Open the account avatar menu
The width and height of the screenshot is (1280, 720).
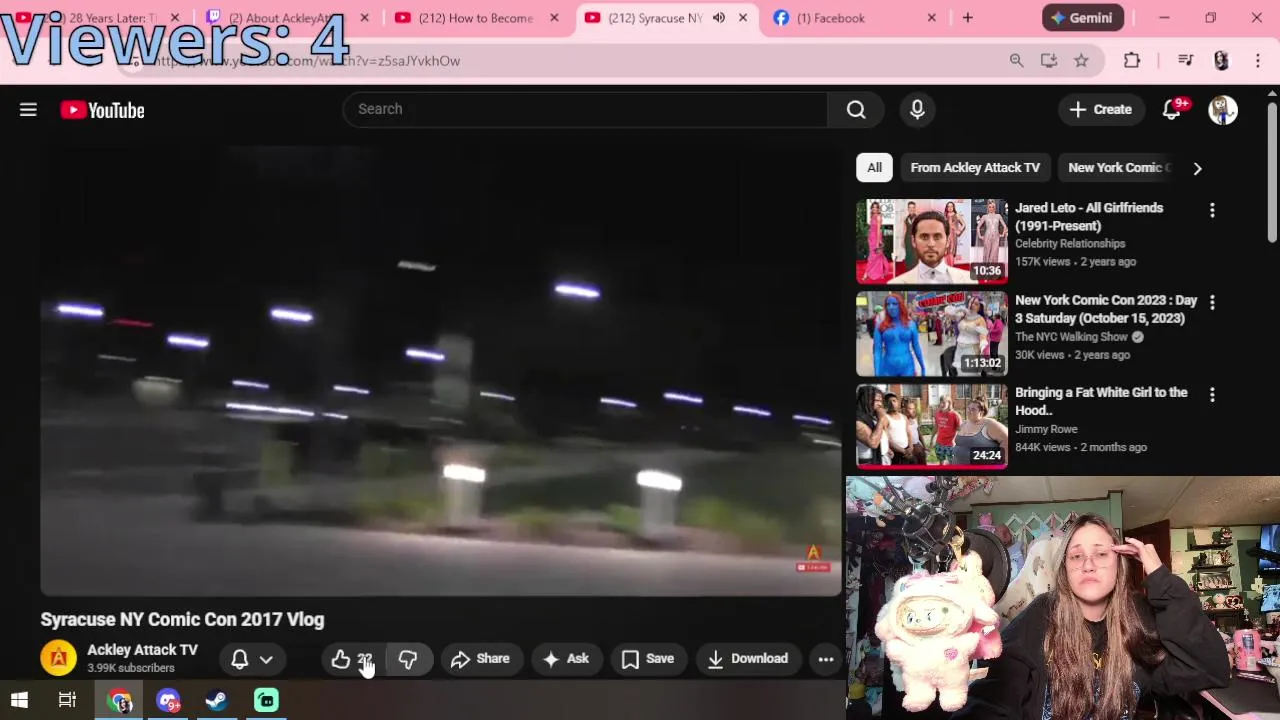click(1223, 110)
